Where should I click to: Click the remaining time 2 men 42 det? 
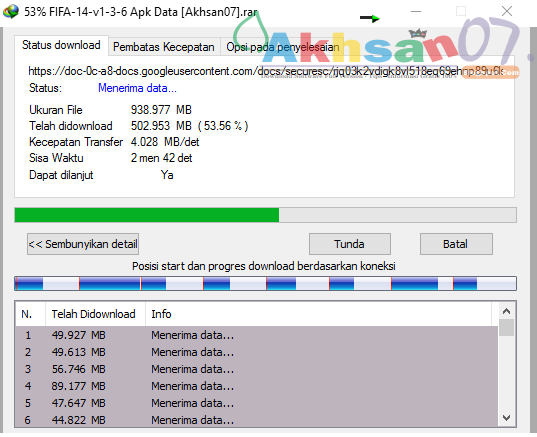point(161,158)
